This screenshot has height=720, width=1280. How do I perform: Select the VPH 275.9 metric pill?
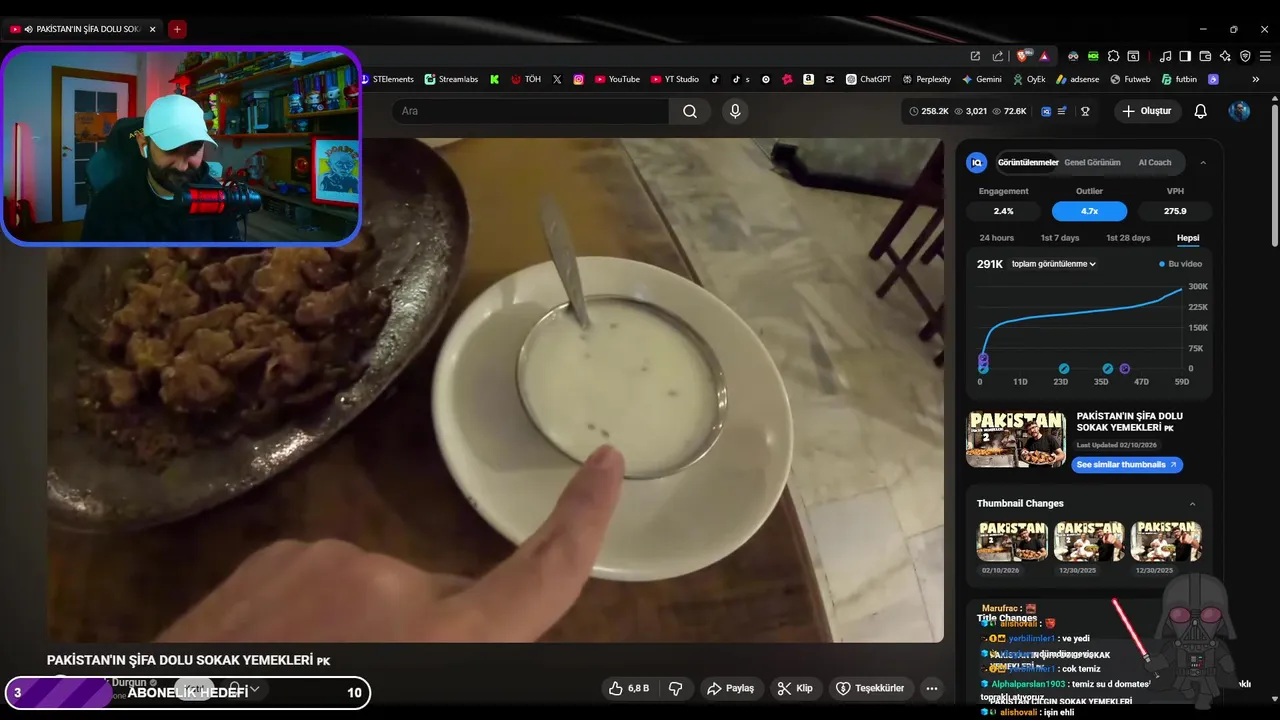click(x=1175, y=211)
